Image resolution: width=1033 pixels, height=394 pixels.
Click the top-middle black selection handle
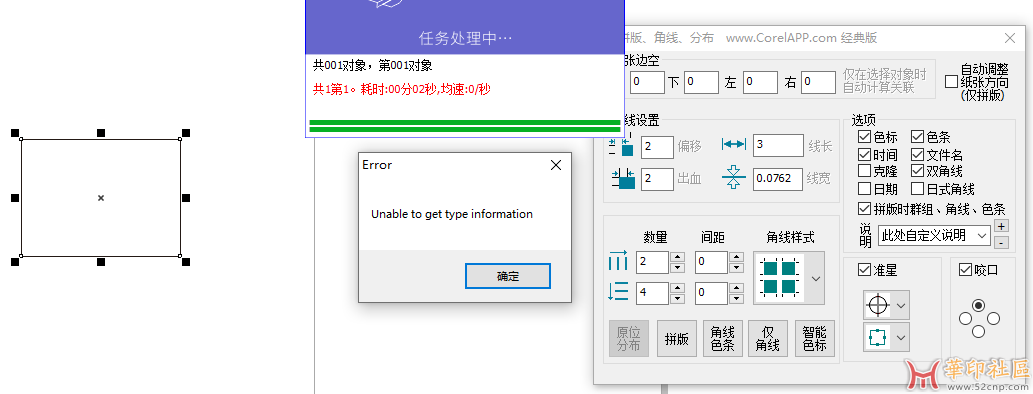point(101,133)
